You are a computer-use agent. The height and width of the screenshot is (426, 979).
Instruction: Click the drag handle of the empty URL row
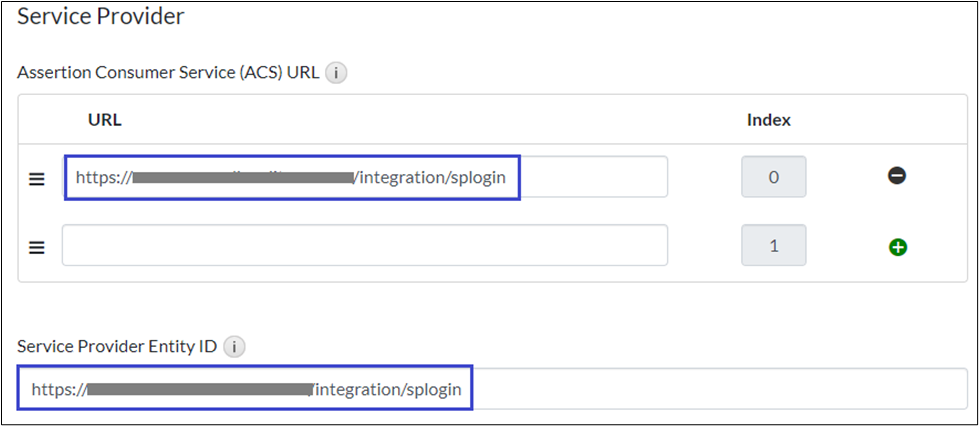coord(36,247)
